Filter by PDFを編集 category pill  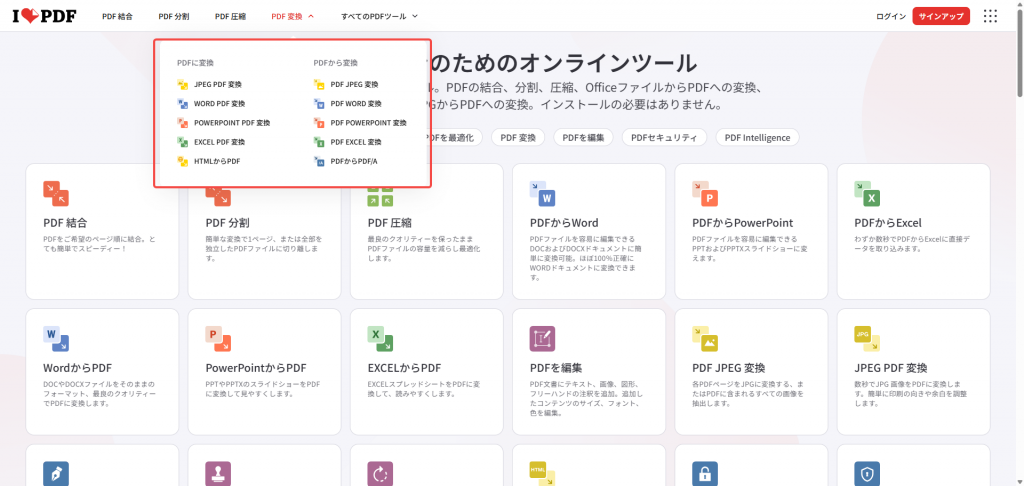(x=583, y=137)
